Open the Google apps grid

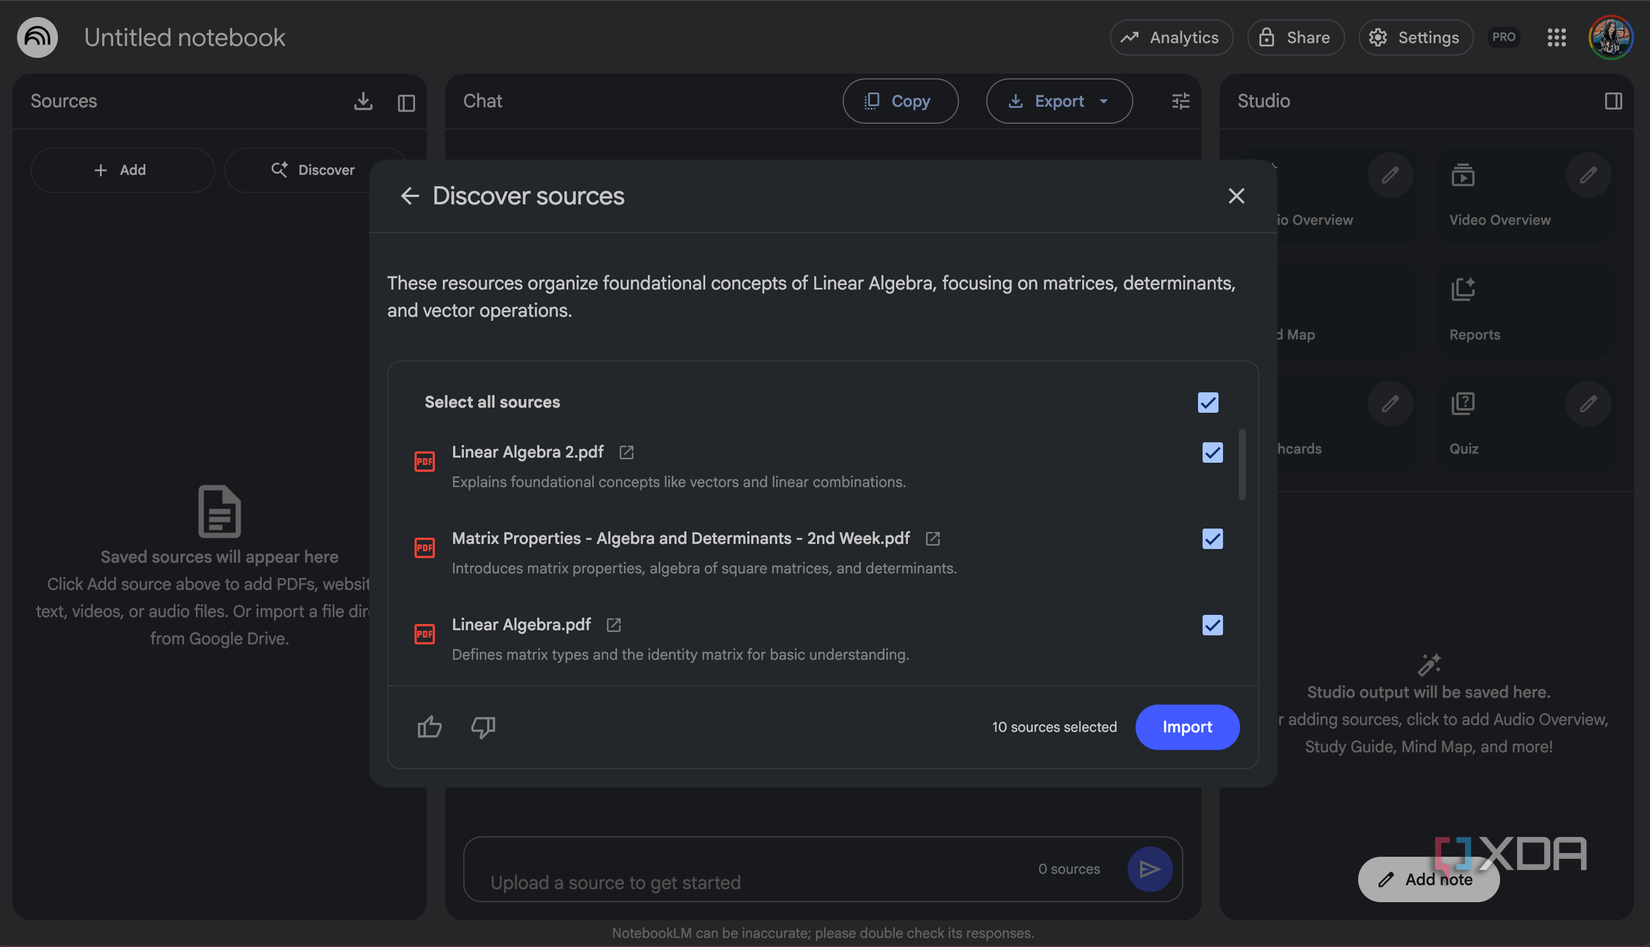[1556, 37]
